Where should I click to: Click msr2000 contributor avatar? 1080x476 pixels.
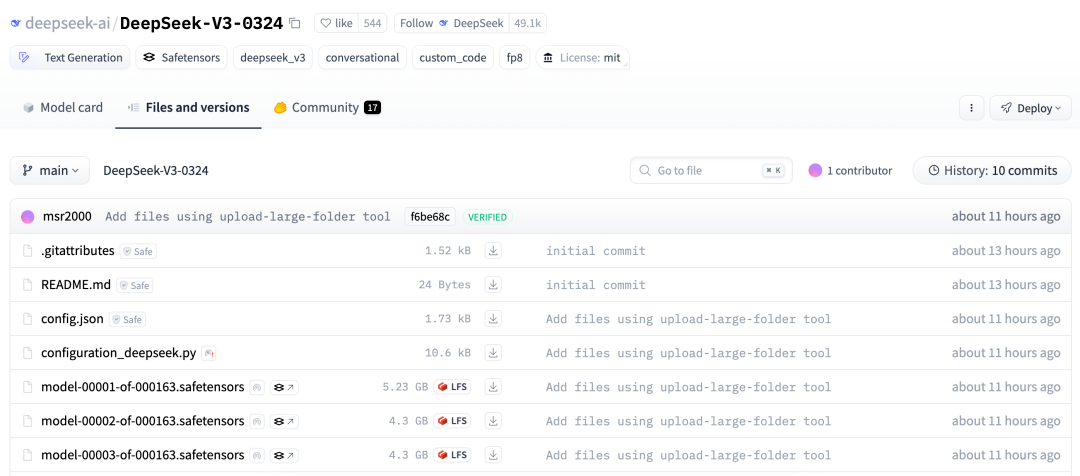(28, 217)
